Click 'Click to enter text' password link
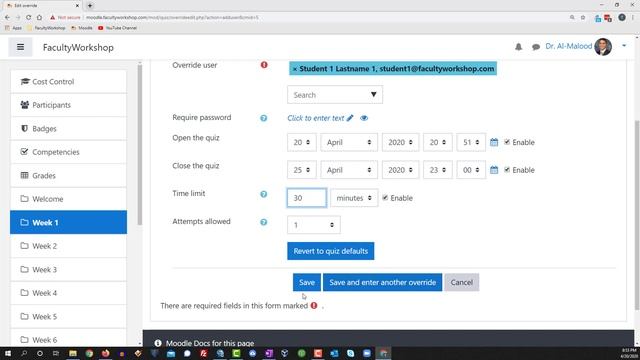 click(x=316, y=118)
